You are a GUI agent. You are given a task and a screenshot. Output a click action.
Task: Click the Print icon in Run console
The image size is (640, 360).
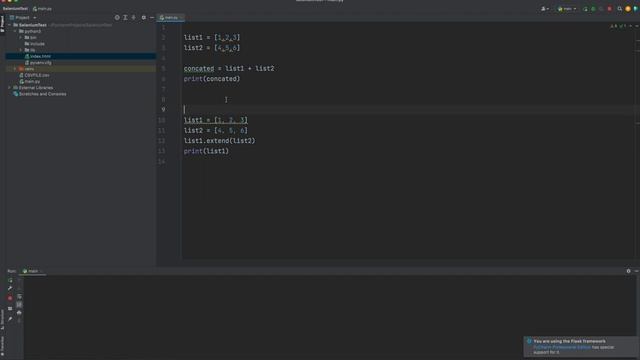point(19,313)
